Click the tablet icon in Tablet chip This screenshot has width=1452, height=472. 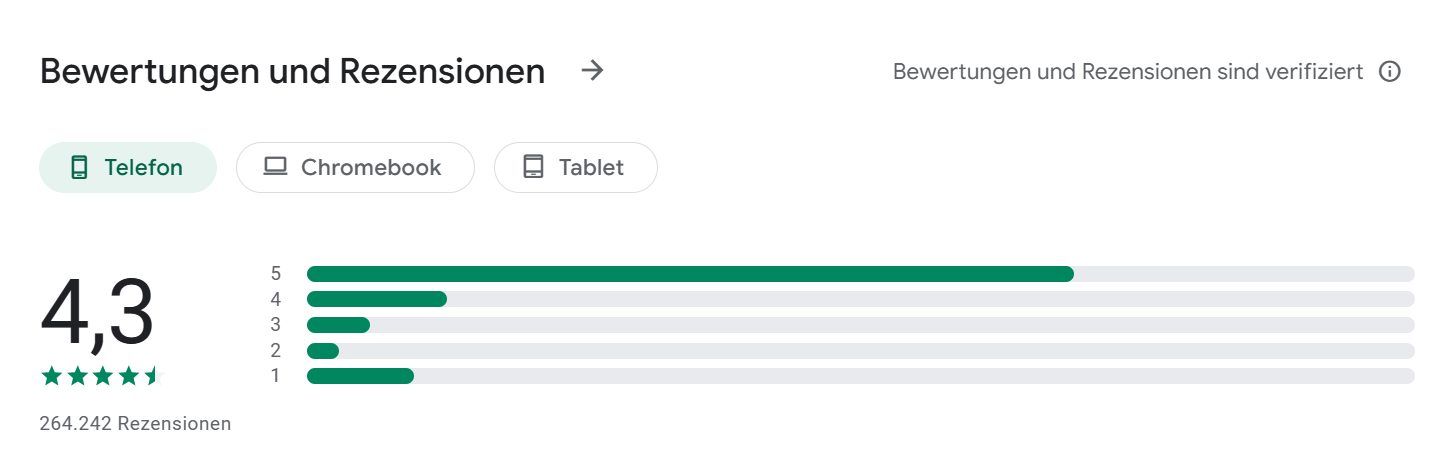coord(534,167)
